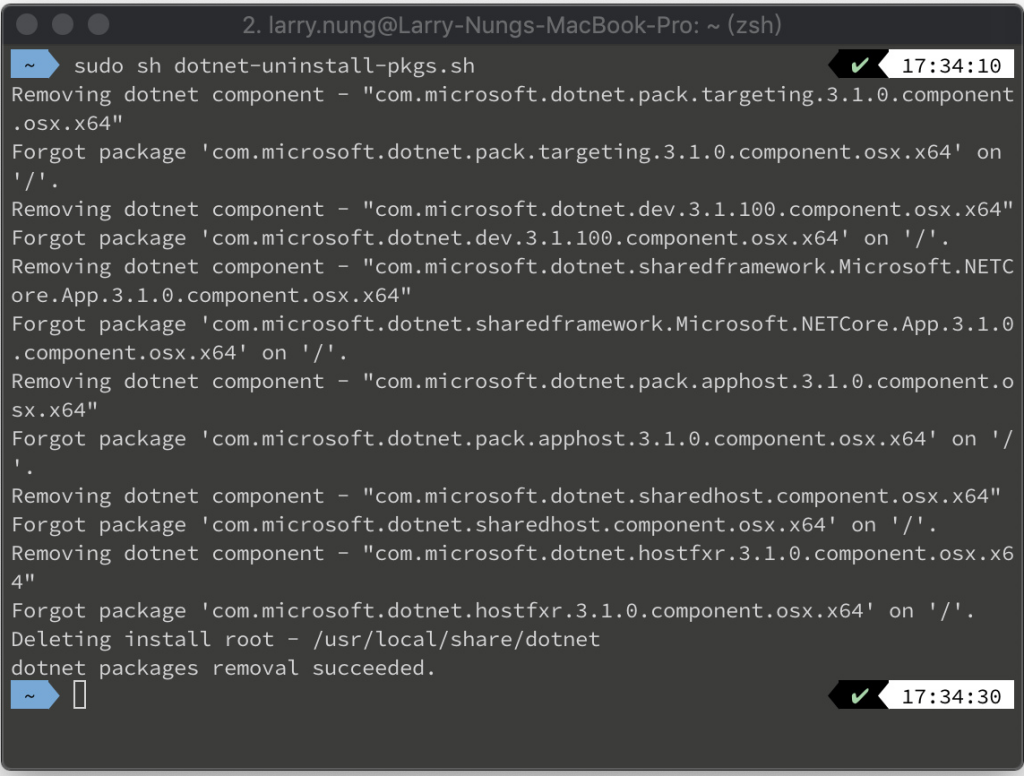Click the 17:34:10 timestamp
This screenshot has height=776, width=1024.
coord(951,66)
